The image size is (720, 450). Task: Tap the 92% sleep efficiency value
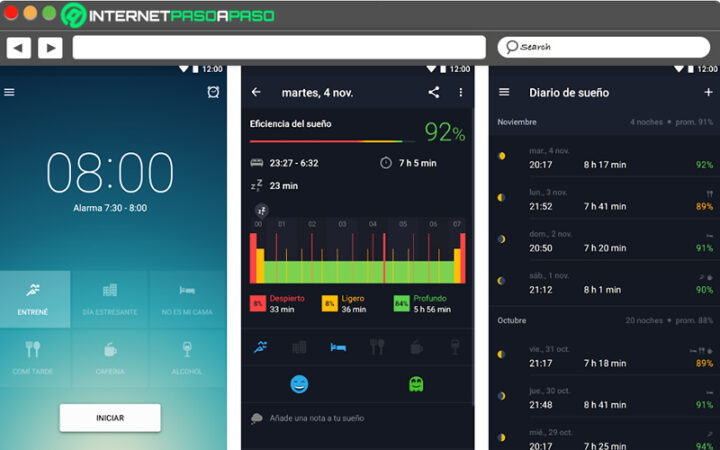(444, 132)
